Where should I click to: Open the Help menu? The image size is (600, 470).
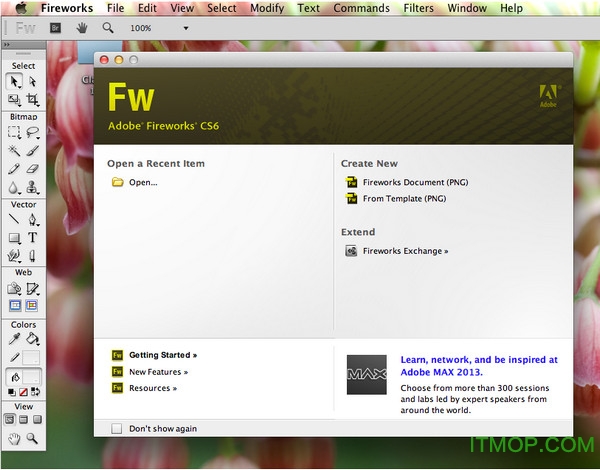(511, 8)
